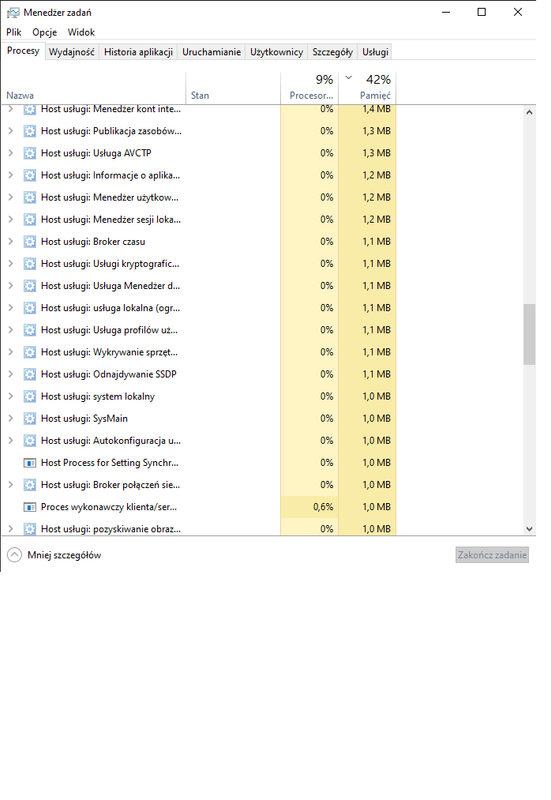
Task: Click gear icon of Usługi kryptografic... row
Action: (30, 264)
